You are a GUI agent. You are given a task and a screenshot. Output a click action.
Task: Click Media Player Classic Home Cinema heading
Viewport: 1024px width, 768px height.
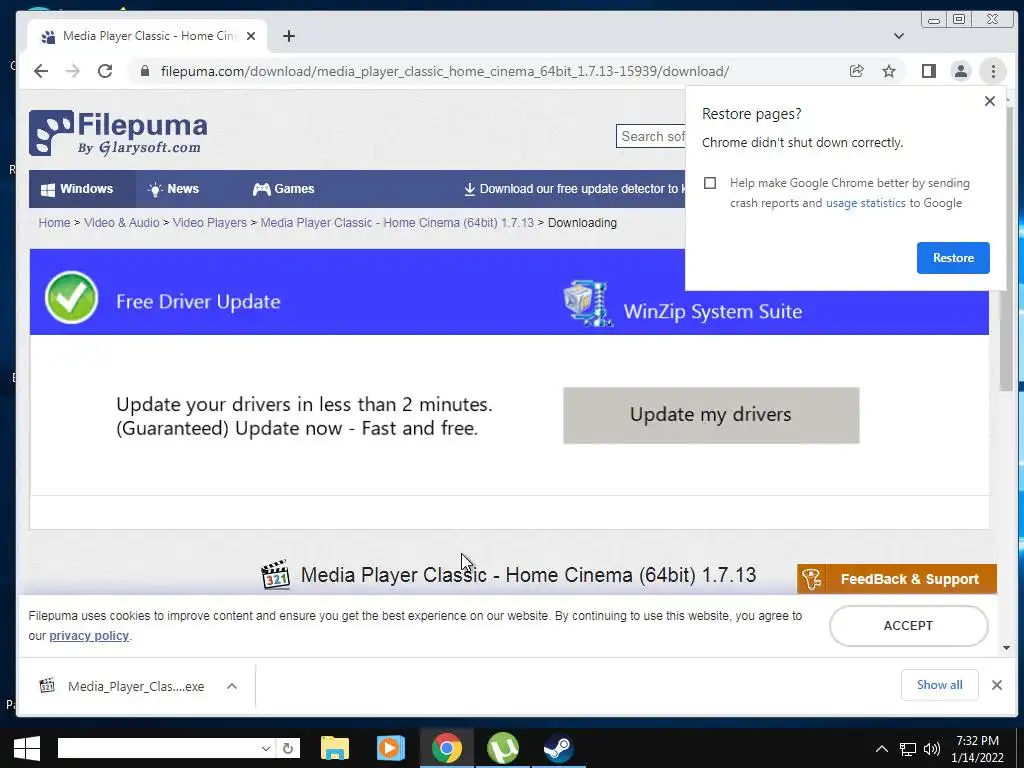528,575
